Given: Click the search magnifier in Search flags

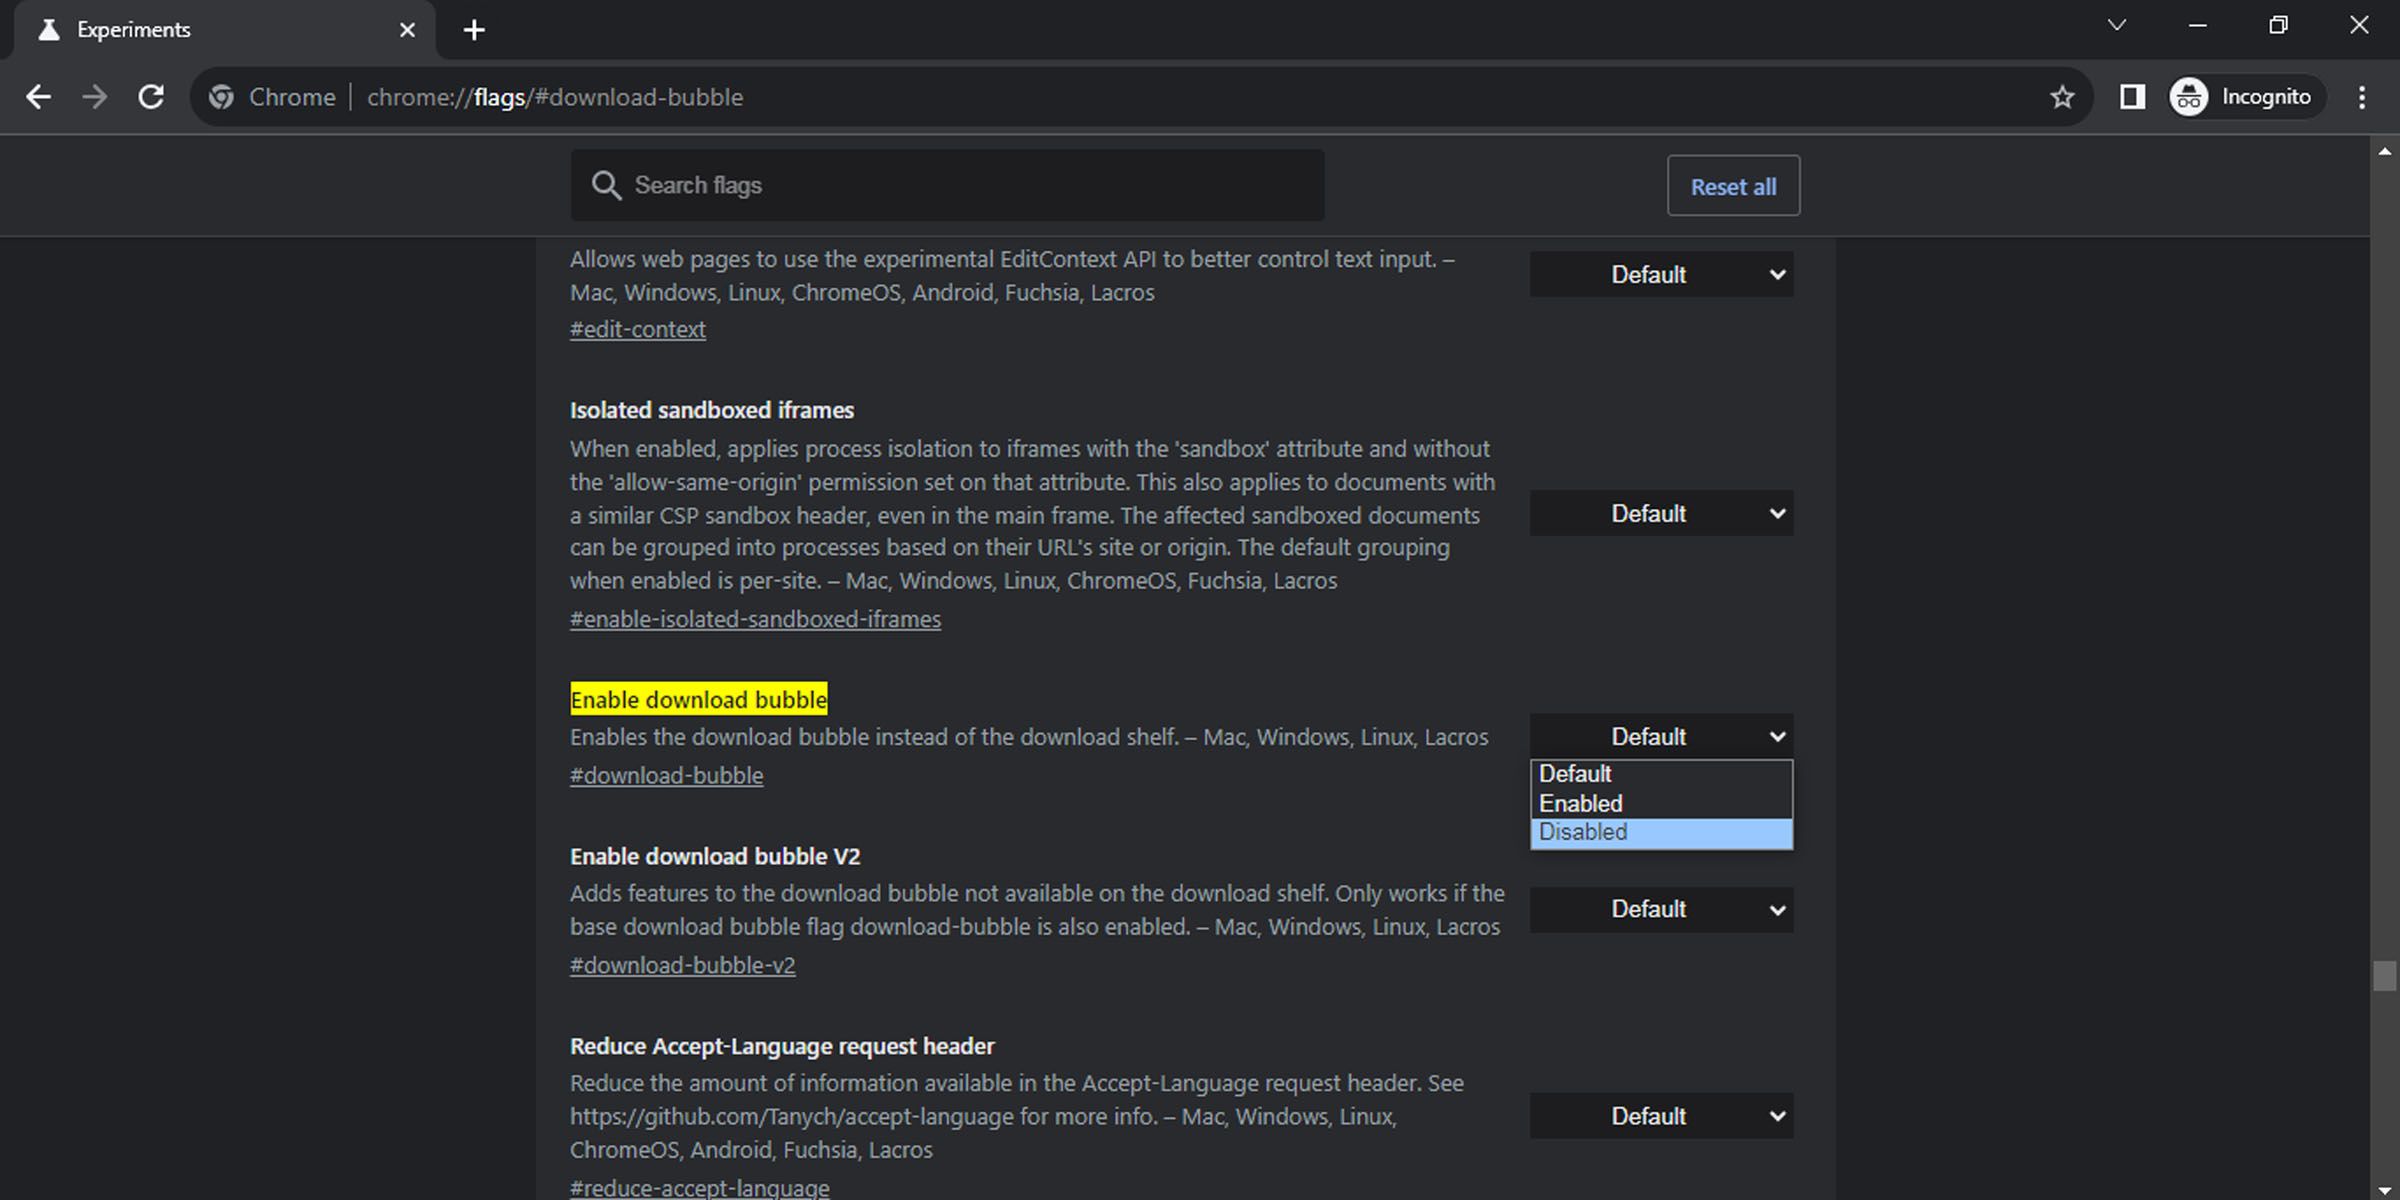Looking at the screenshot, I should 607,185.
